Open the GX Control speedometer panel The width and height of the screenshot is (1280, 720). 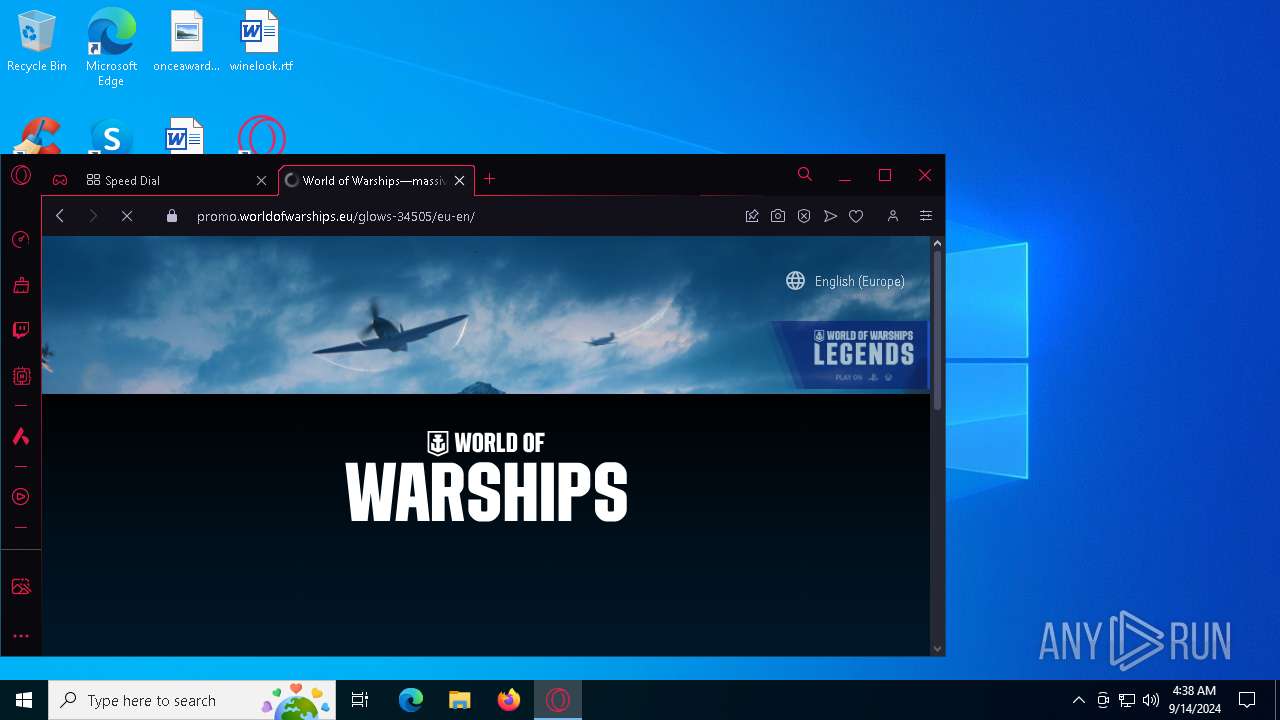click(20, 240)
